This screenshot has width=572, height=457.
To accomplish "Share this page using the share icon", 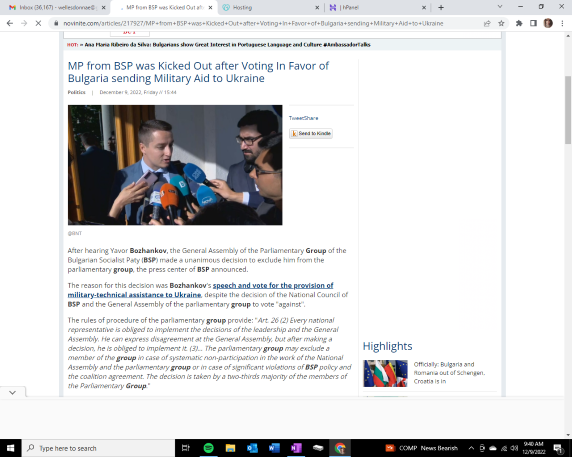I will tap(487, 23).
